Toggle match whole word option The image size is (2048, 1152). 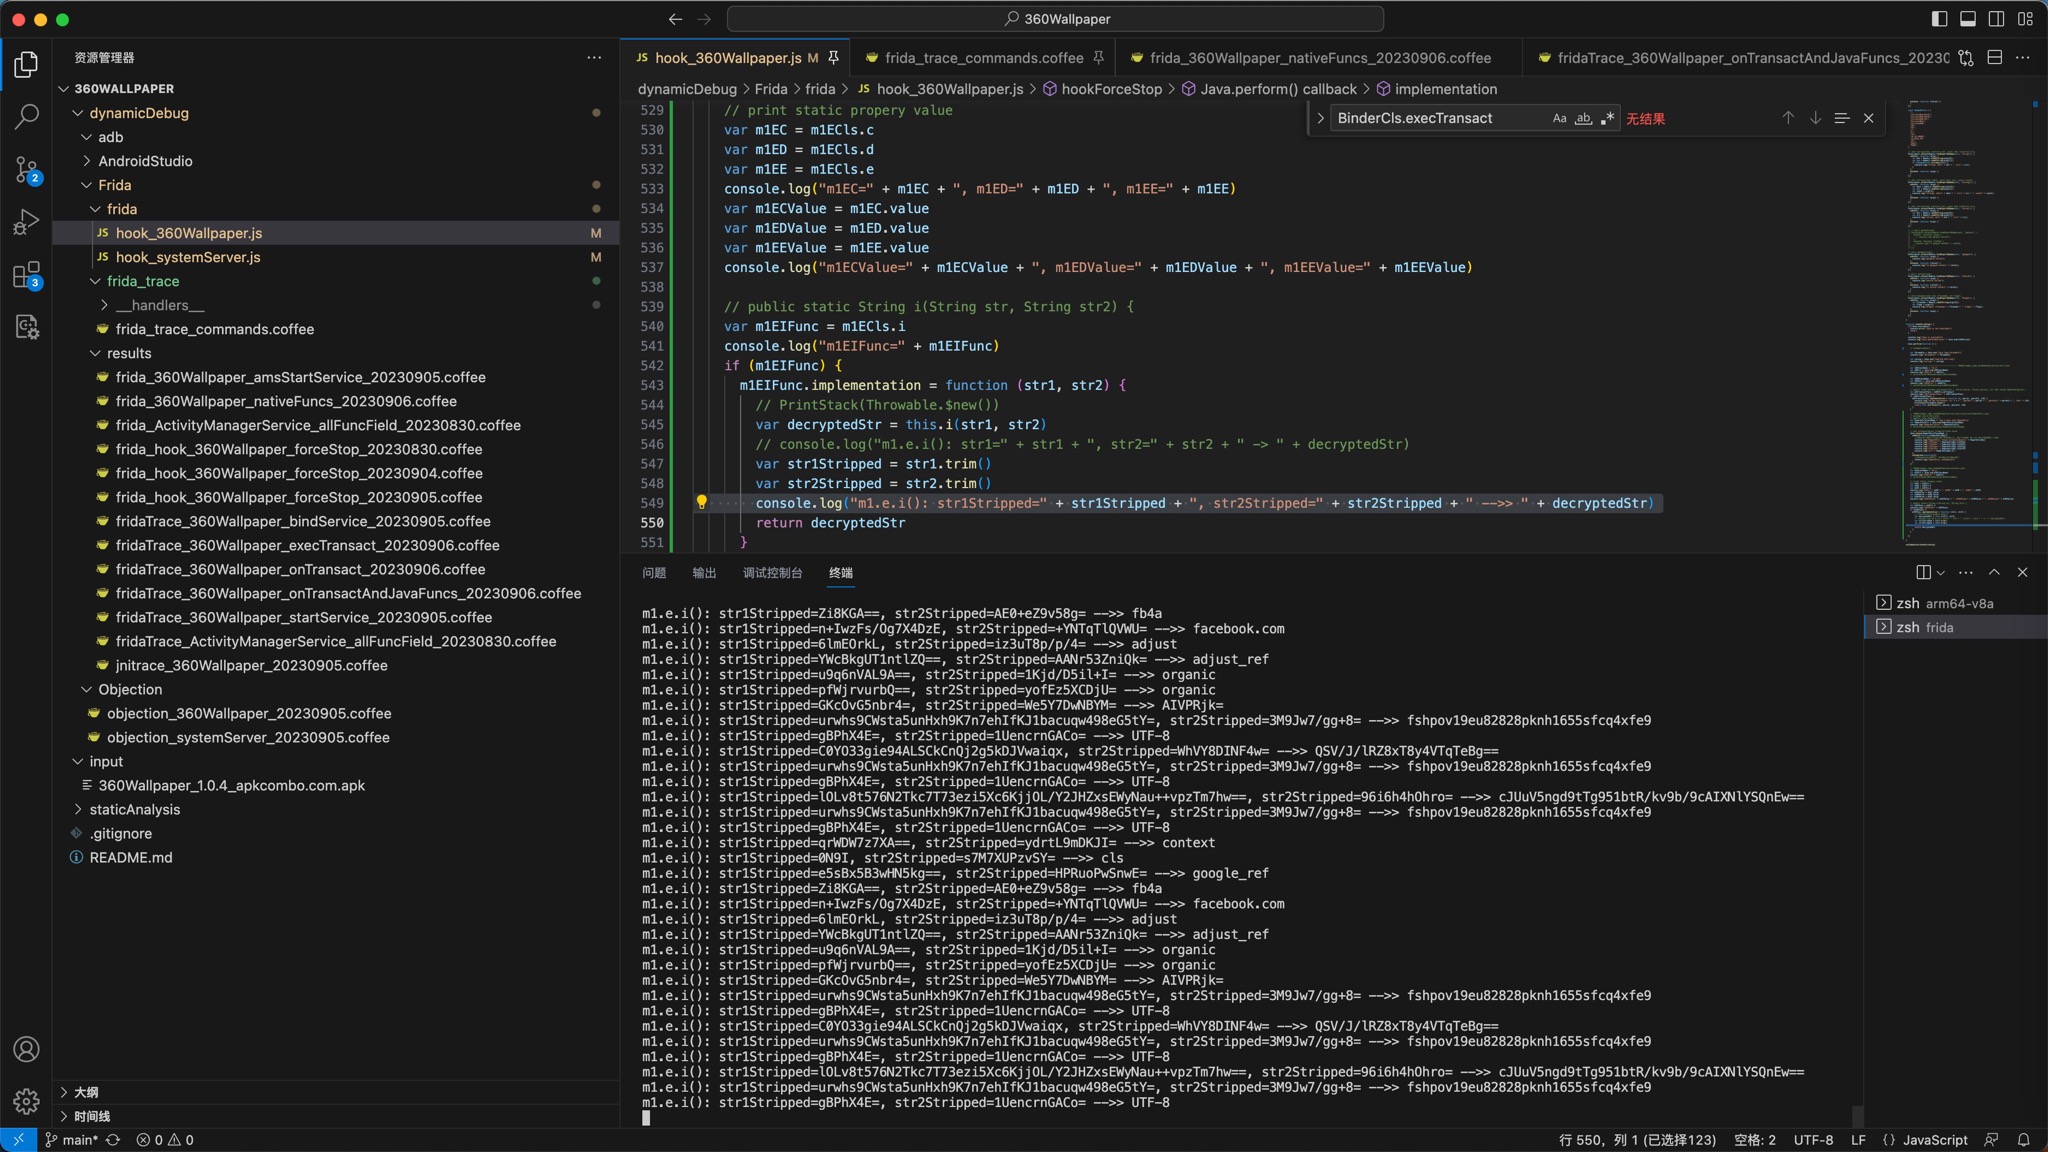click(1583, 118)
